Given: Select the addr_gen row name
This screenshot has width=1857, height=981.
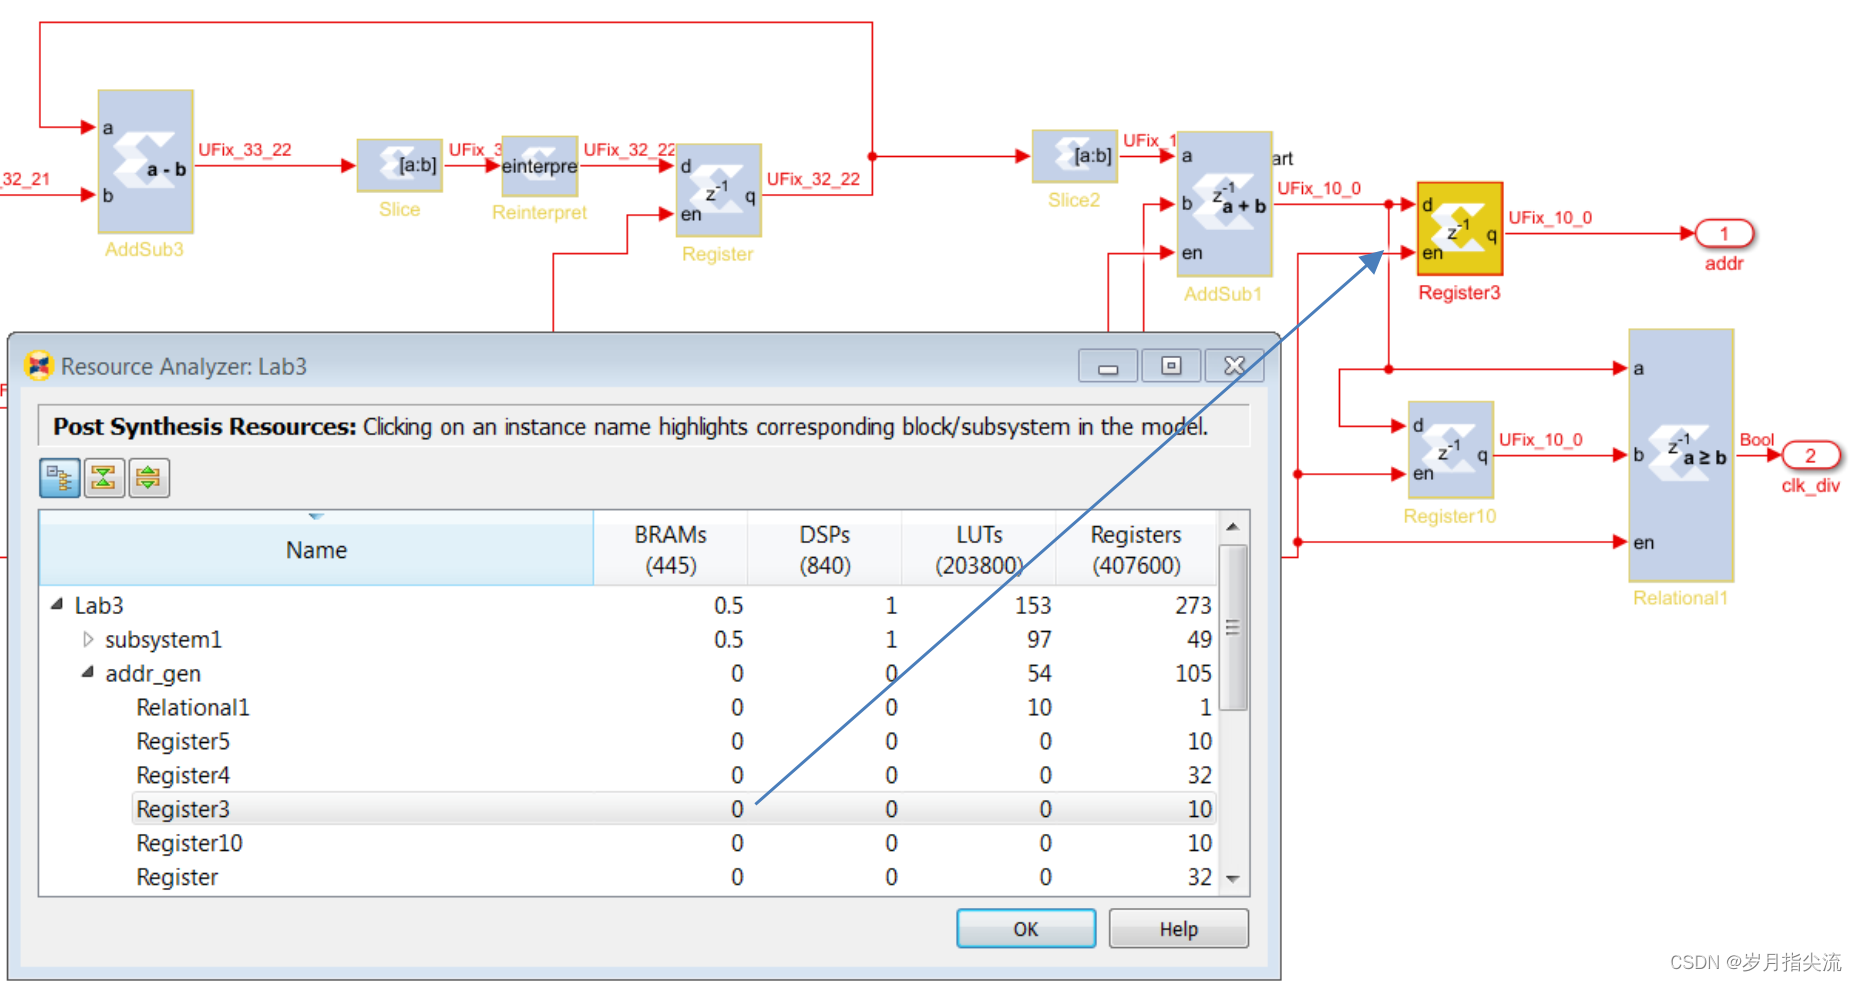Looking at the screenshot, I should click(x=153, y=673).
